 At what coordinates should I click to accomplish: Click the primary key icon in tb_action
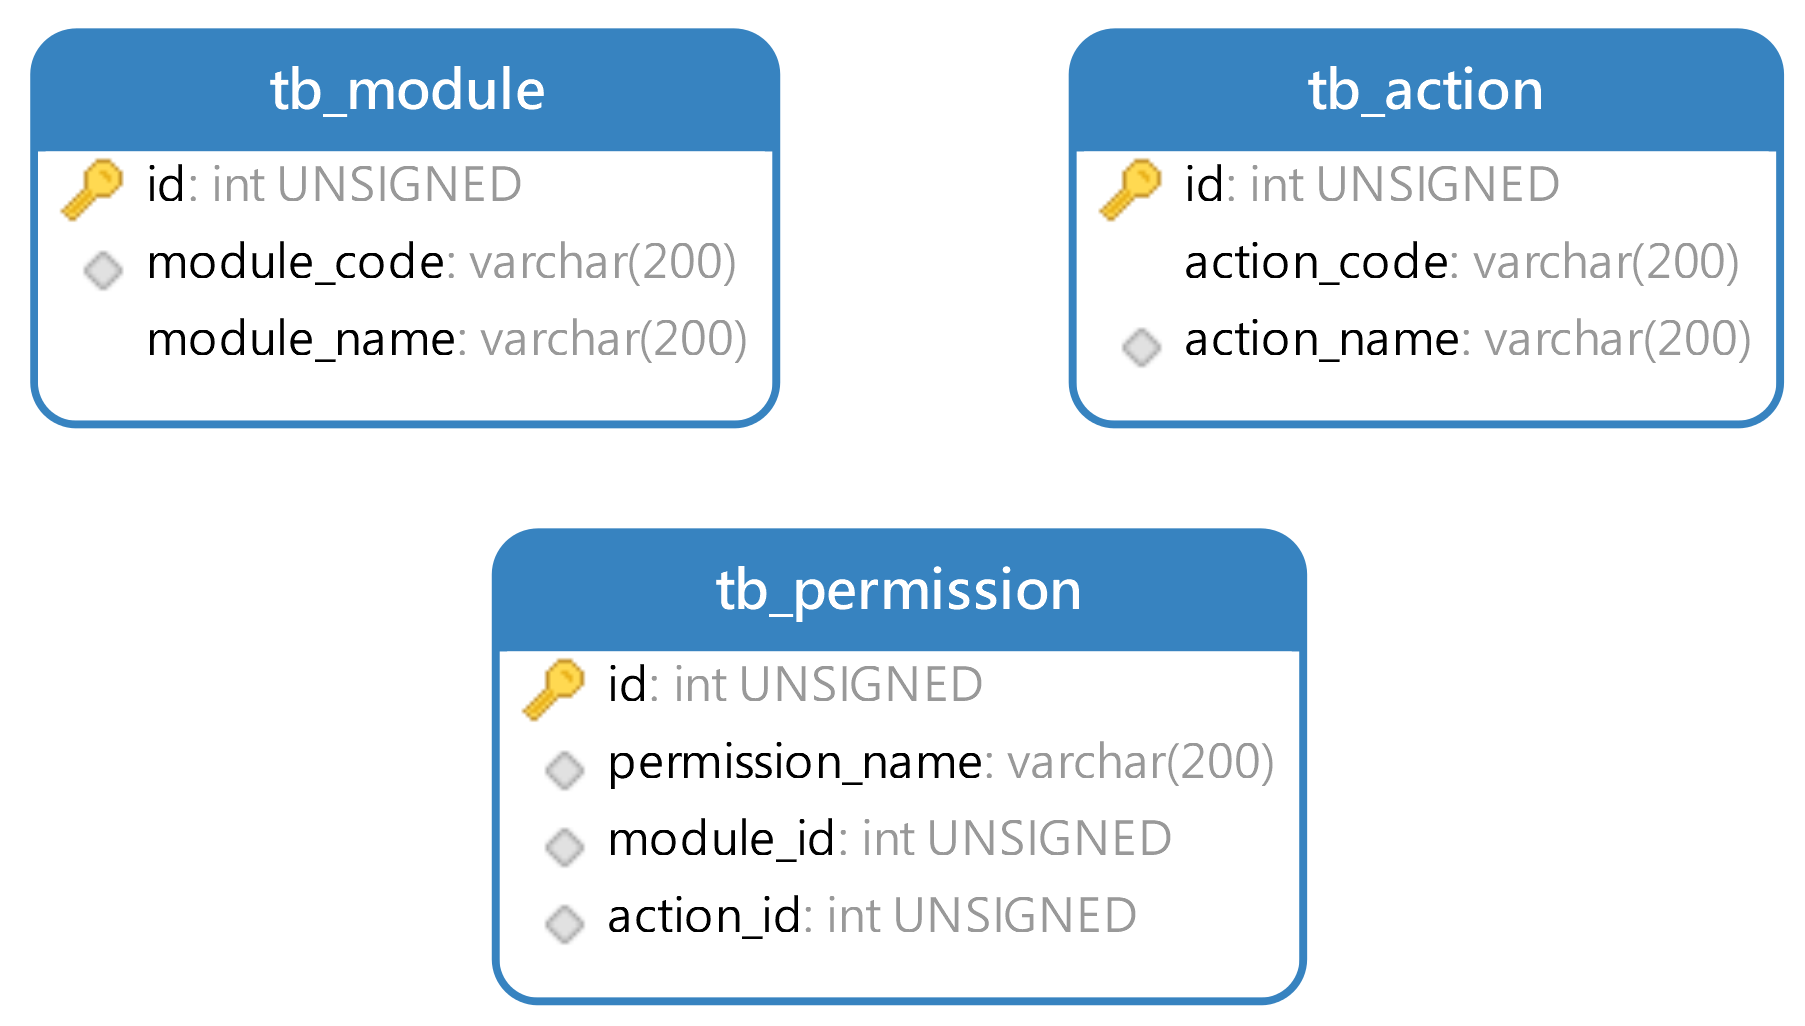coord(1130,188)
